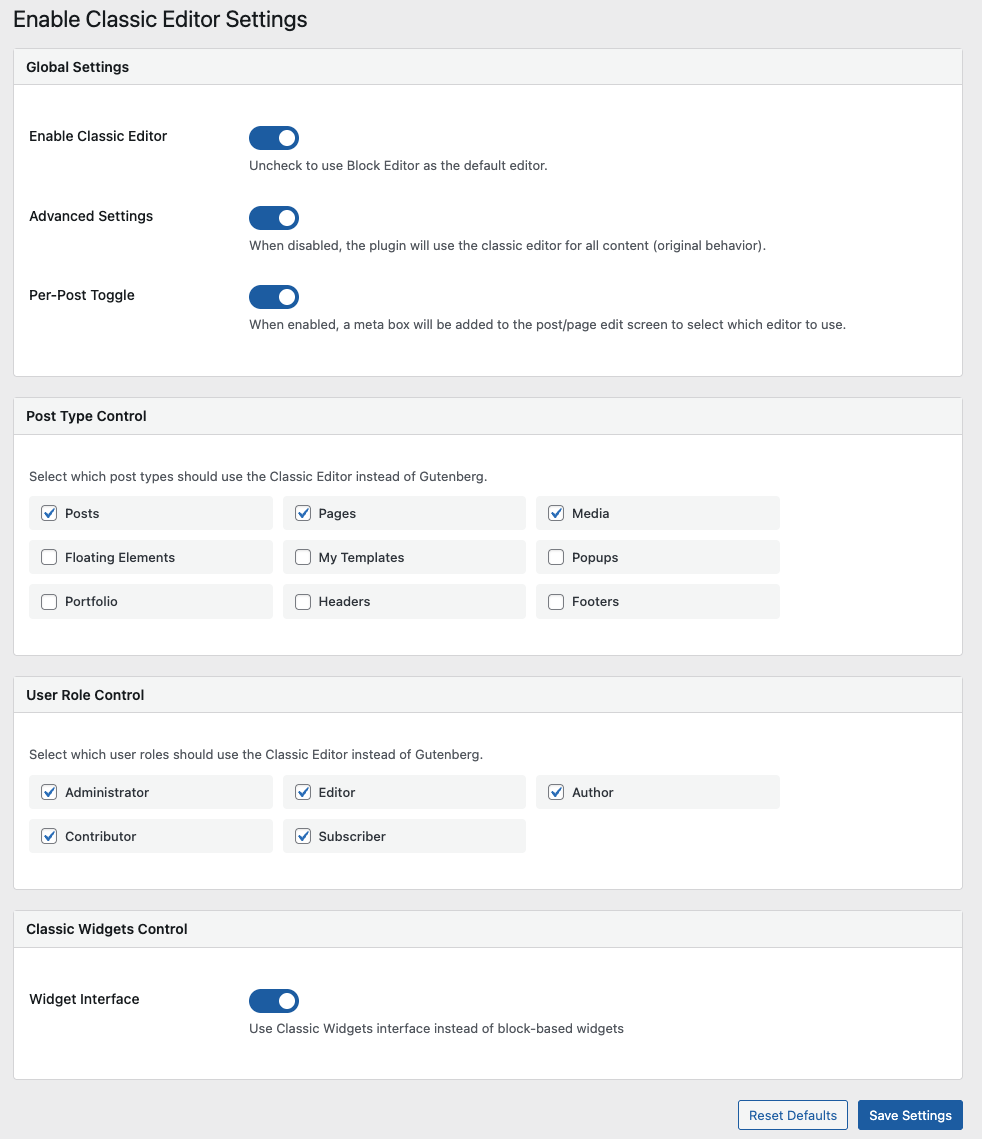Uncheck the Media post type checkbox
Viewport: 982px width, 1139px height.
(556, 513)
